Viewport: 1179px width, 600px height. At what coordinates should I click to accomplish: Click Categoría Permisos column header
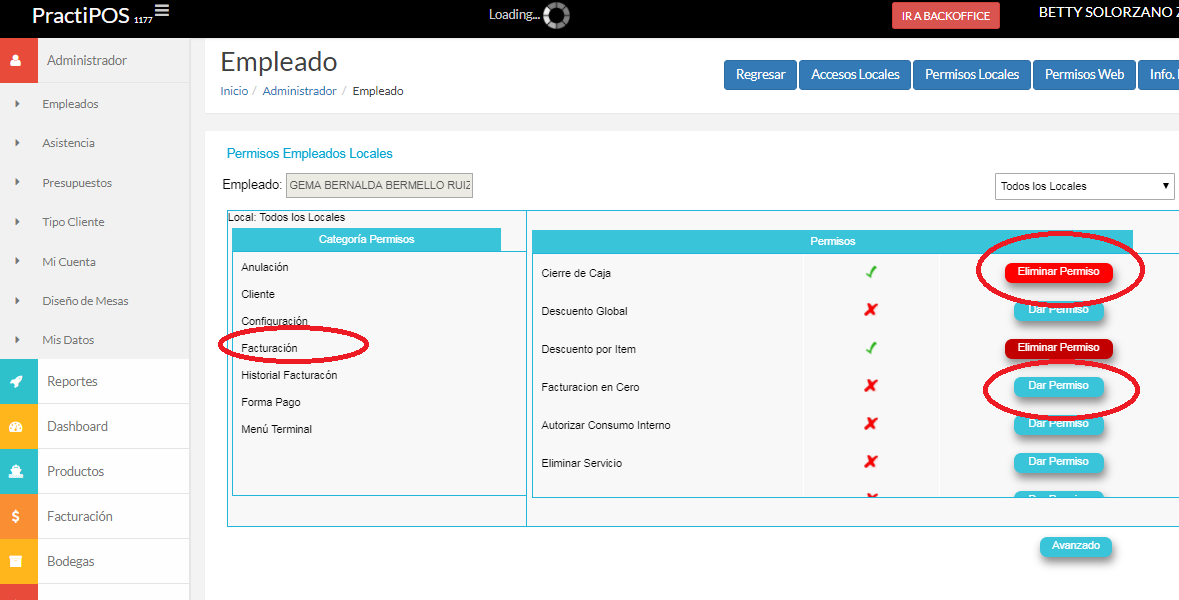[x=366, y=239]
